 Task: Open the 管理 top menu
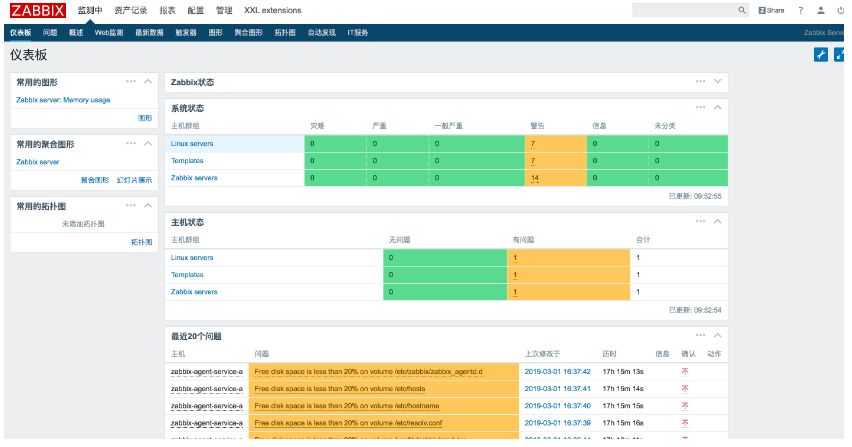(x=224, y=10)
